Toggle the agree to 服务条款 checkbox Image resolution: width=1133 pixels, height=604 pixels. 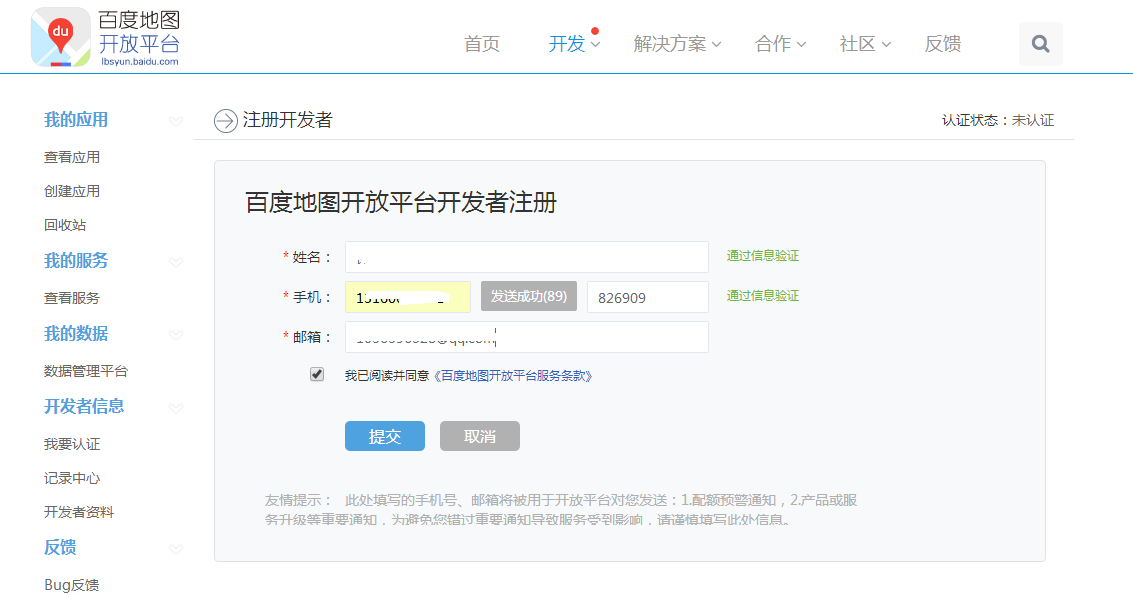click(316, 374)
